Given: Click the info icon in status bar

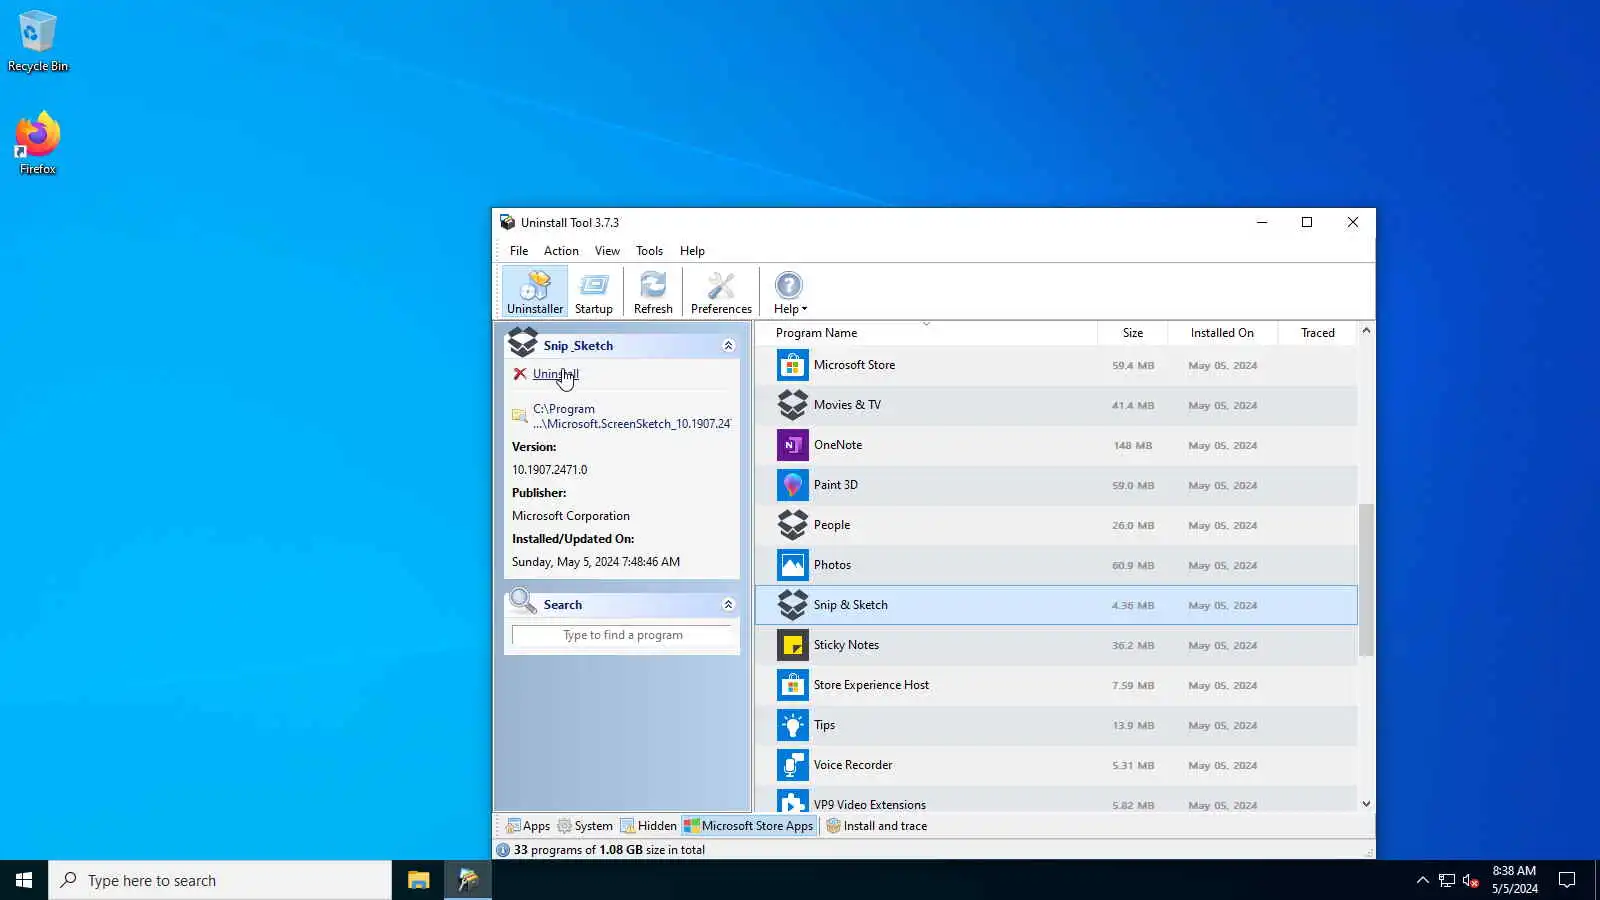Looking at the screenshot, I should (x=503, y=850).
